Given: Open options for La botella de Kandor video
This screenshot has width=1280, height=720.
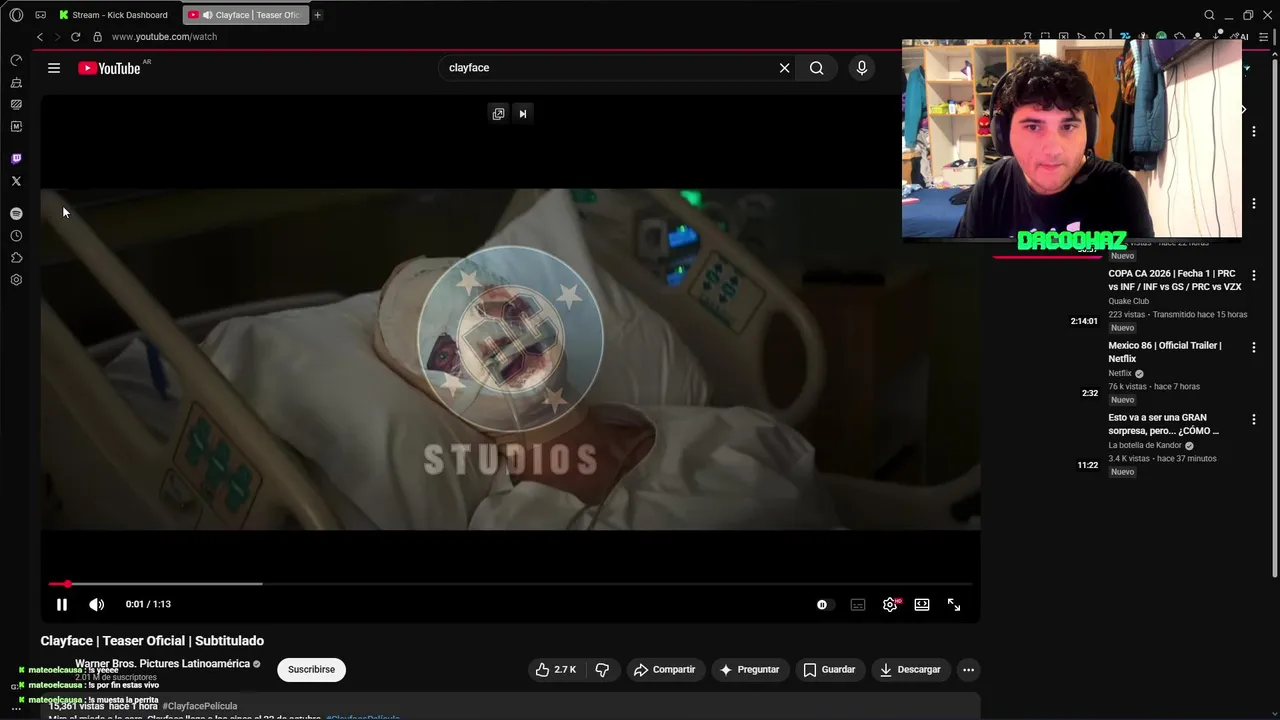Looking at the screenshot, I should (x=1254, y=419).
